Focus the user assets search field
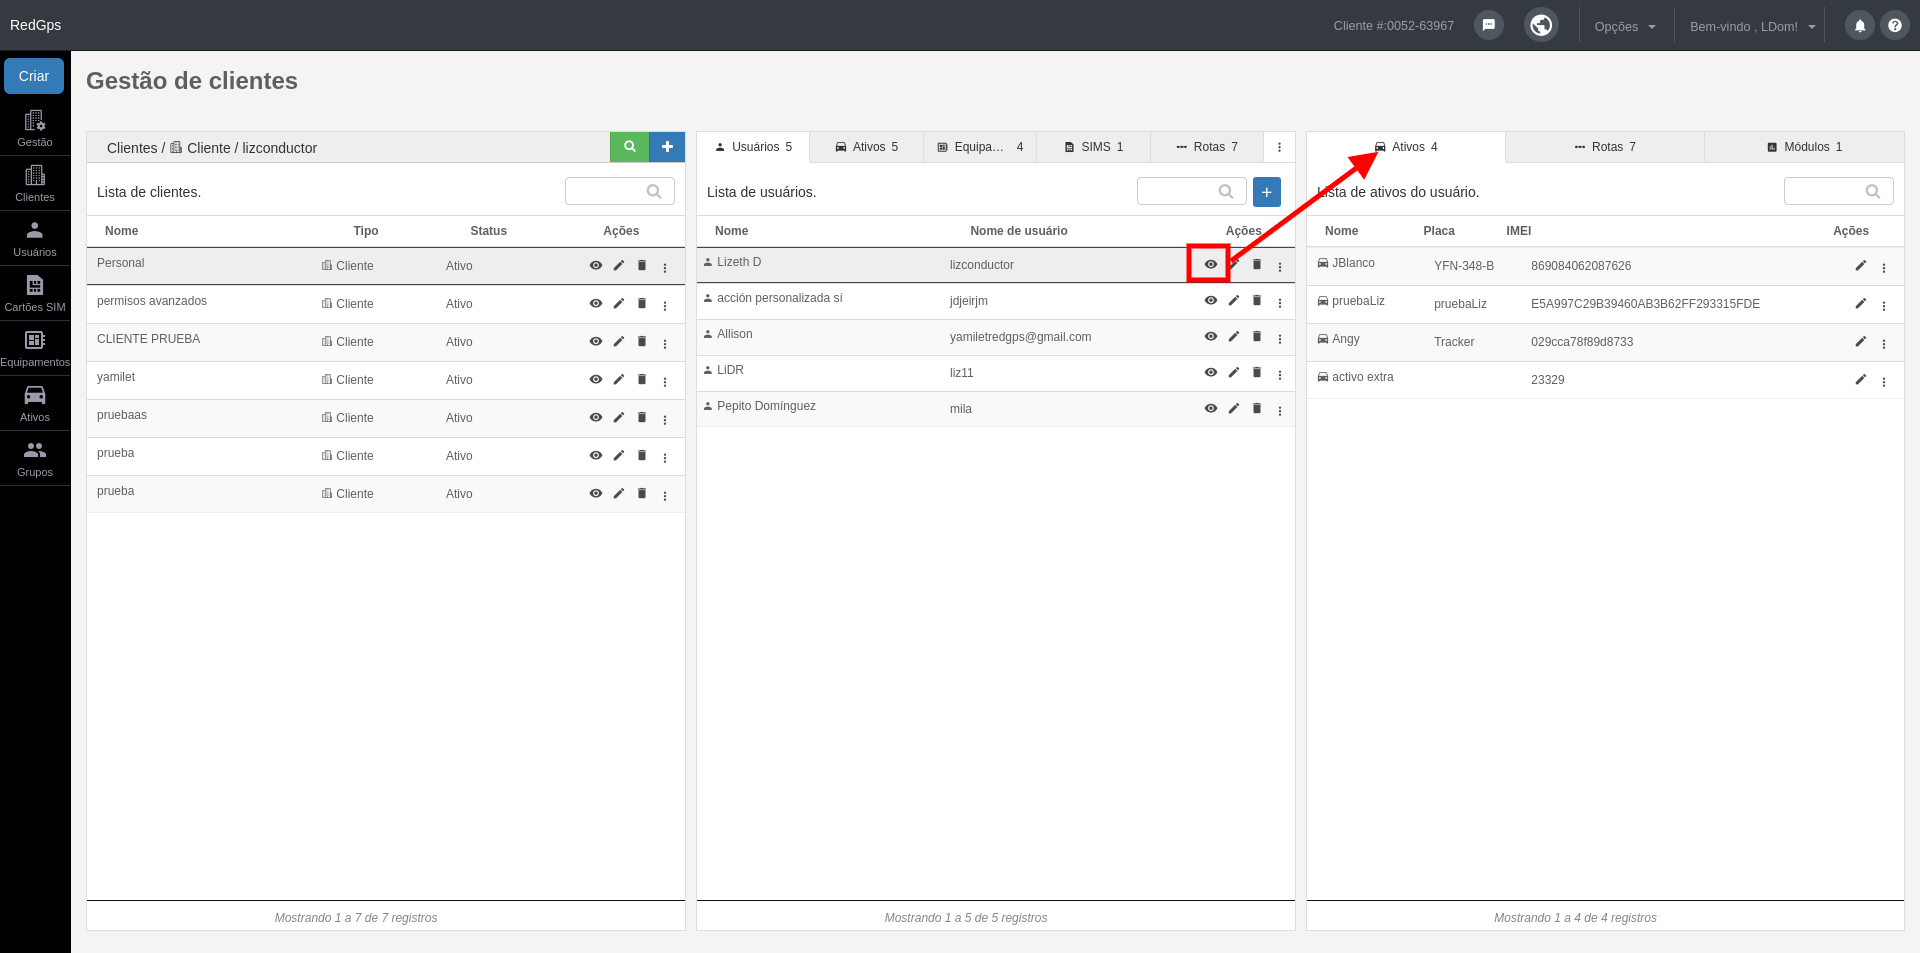 [x=1839, y=191]
